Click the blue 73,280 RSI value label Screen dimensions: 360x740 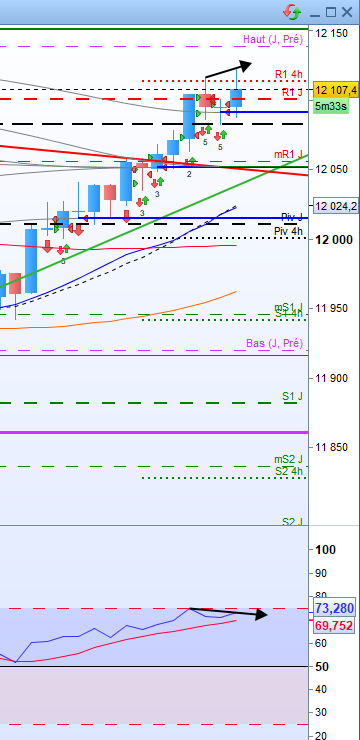tap(334, 608)
